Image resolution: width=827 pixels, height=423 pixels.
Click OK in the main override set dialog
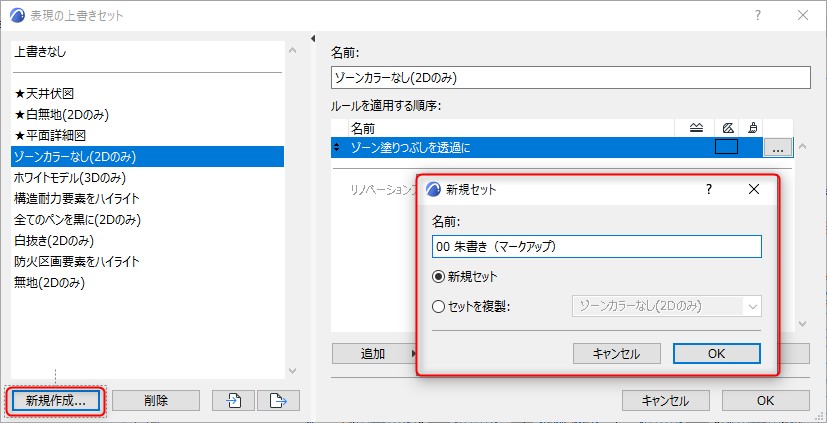[765, 400]
